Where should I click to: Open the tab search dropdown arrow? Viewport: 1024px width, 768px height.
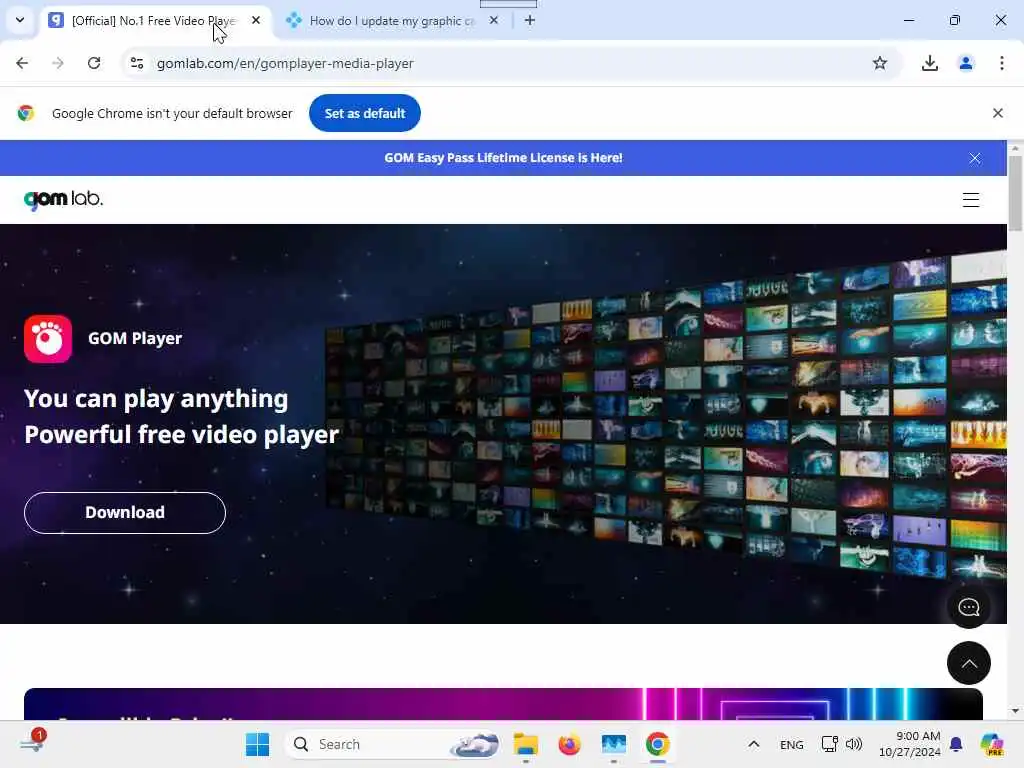pyautogui.click(x=20, y=20)
